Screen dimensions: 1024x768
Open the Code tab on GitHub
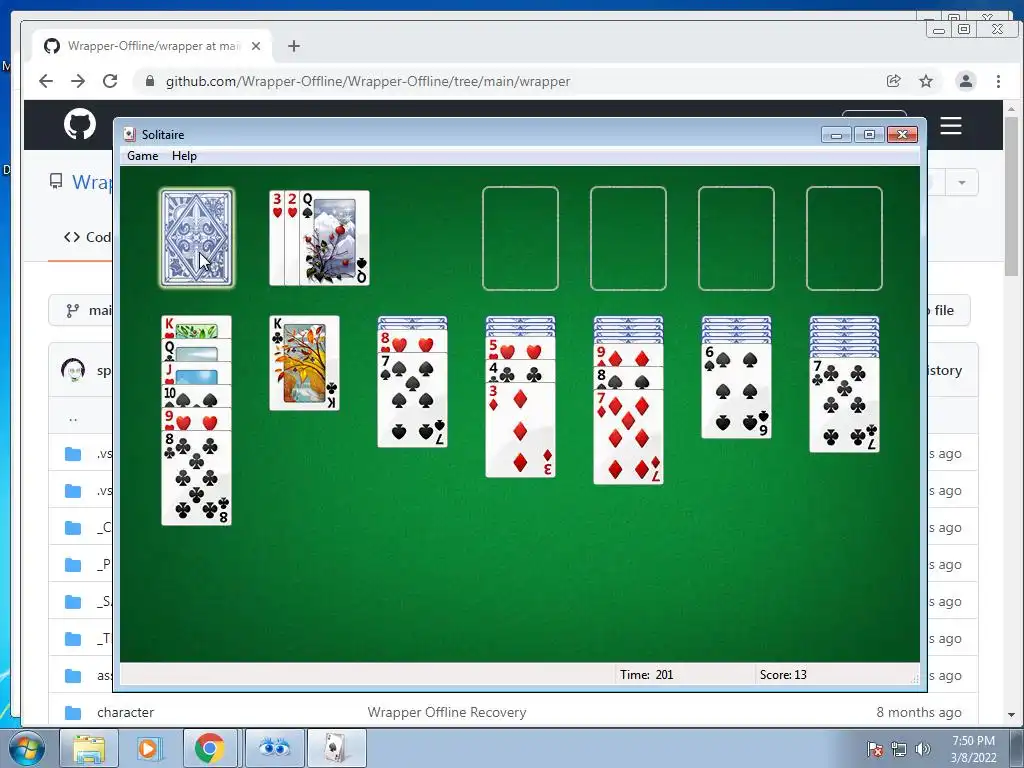pyautogui.click(x=88, y=237)
